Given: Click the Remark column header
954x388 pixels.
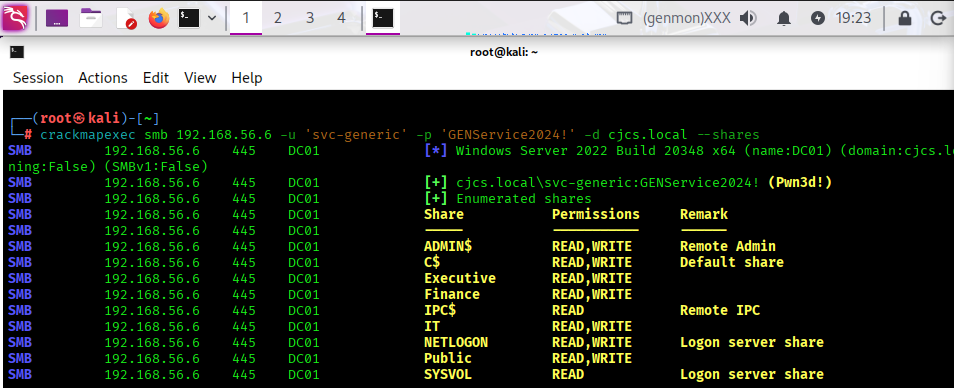Looking at the screenshot, I should 704,214.
